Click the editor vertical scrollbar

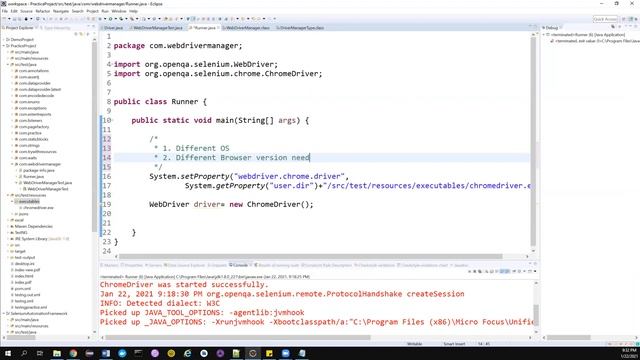click(x=533, y=143)
